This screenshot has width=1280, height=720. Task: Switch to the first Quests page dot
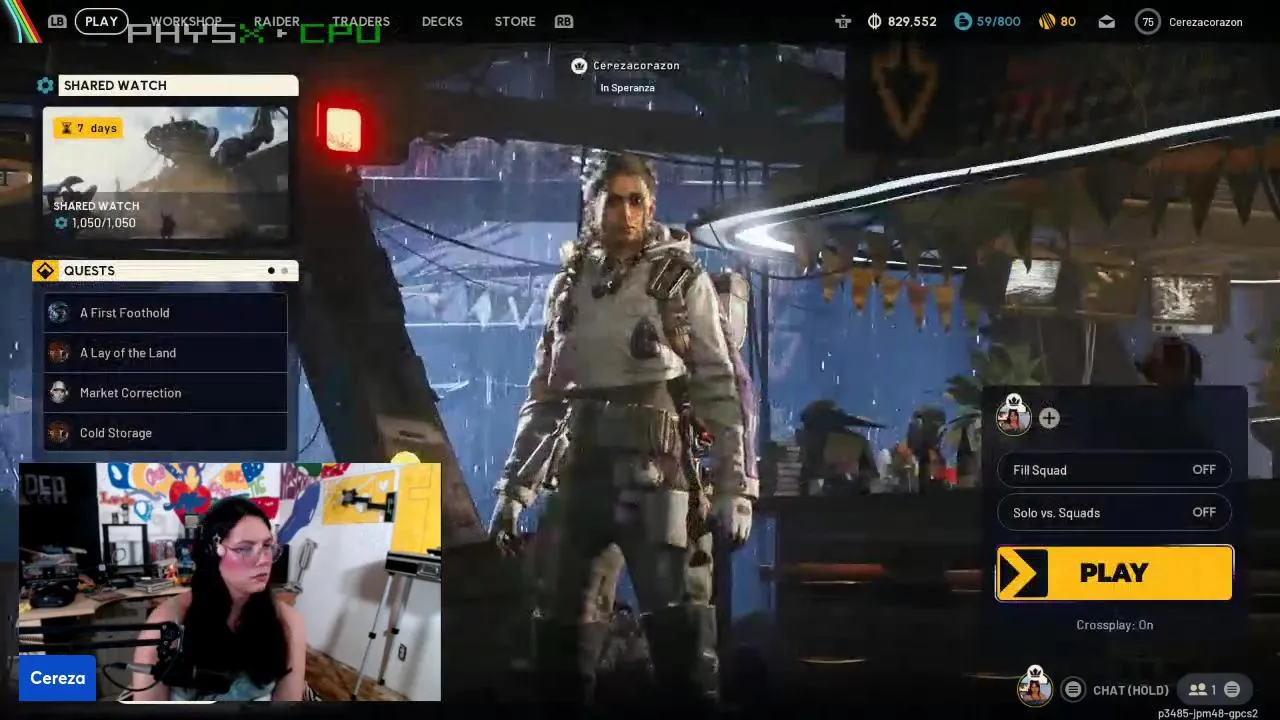(271, 271)
